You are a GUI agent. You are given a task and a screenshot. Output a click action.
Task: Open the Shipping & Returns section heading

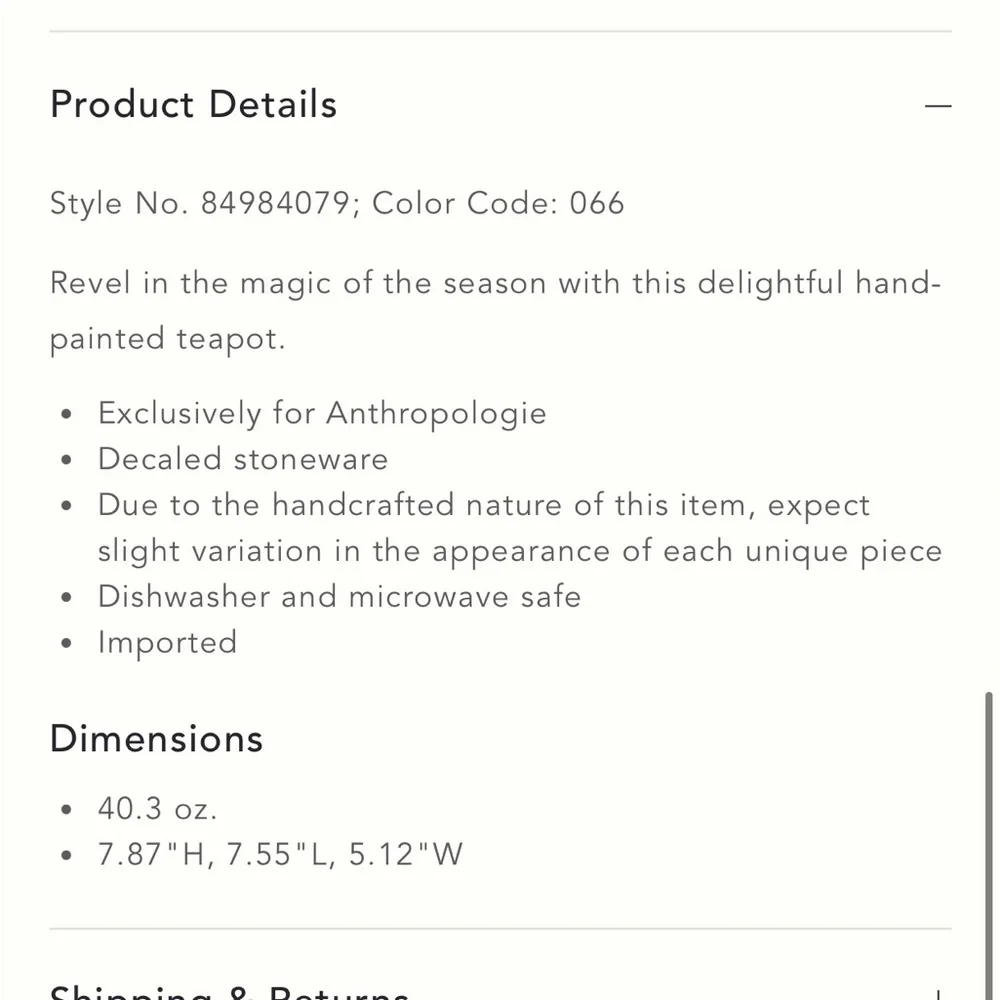point(230,993)
